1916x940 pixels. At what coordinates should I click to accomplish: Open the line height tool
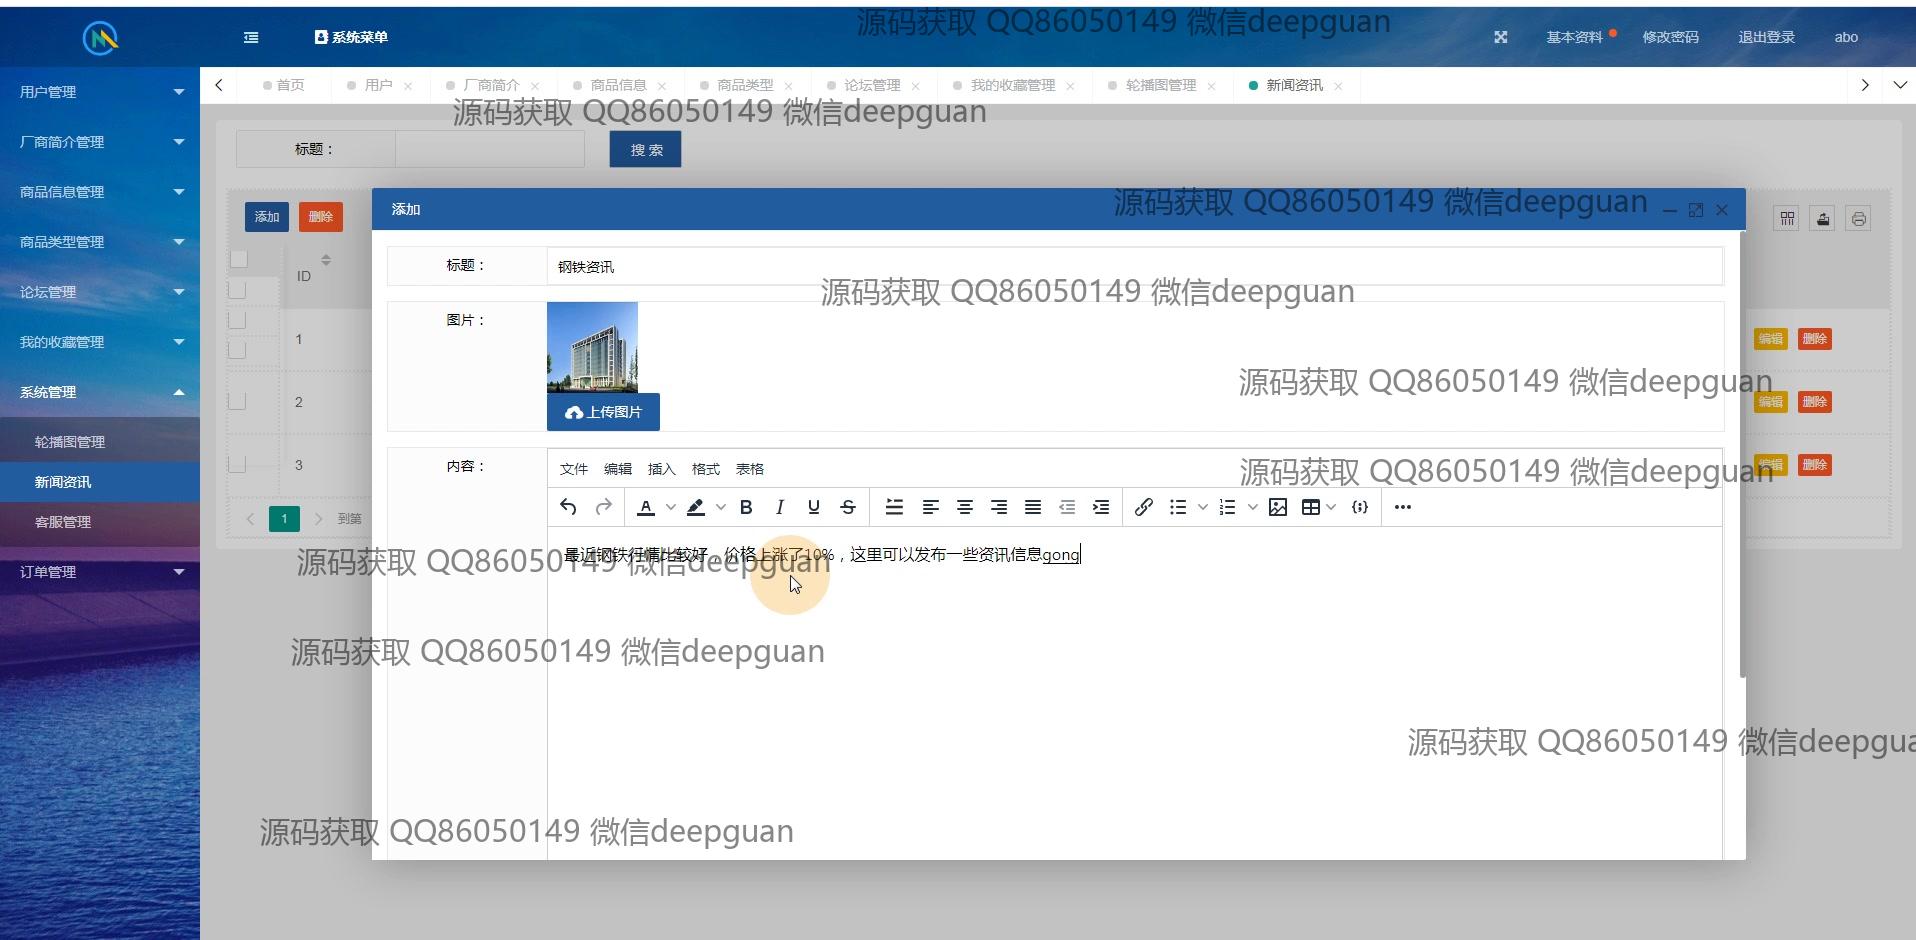894,507
